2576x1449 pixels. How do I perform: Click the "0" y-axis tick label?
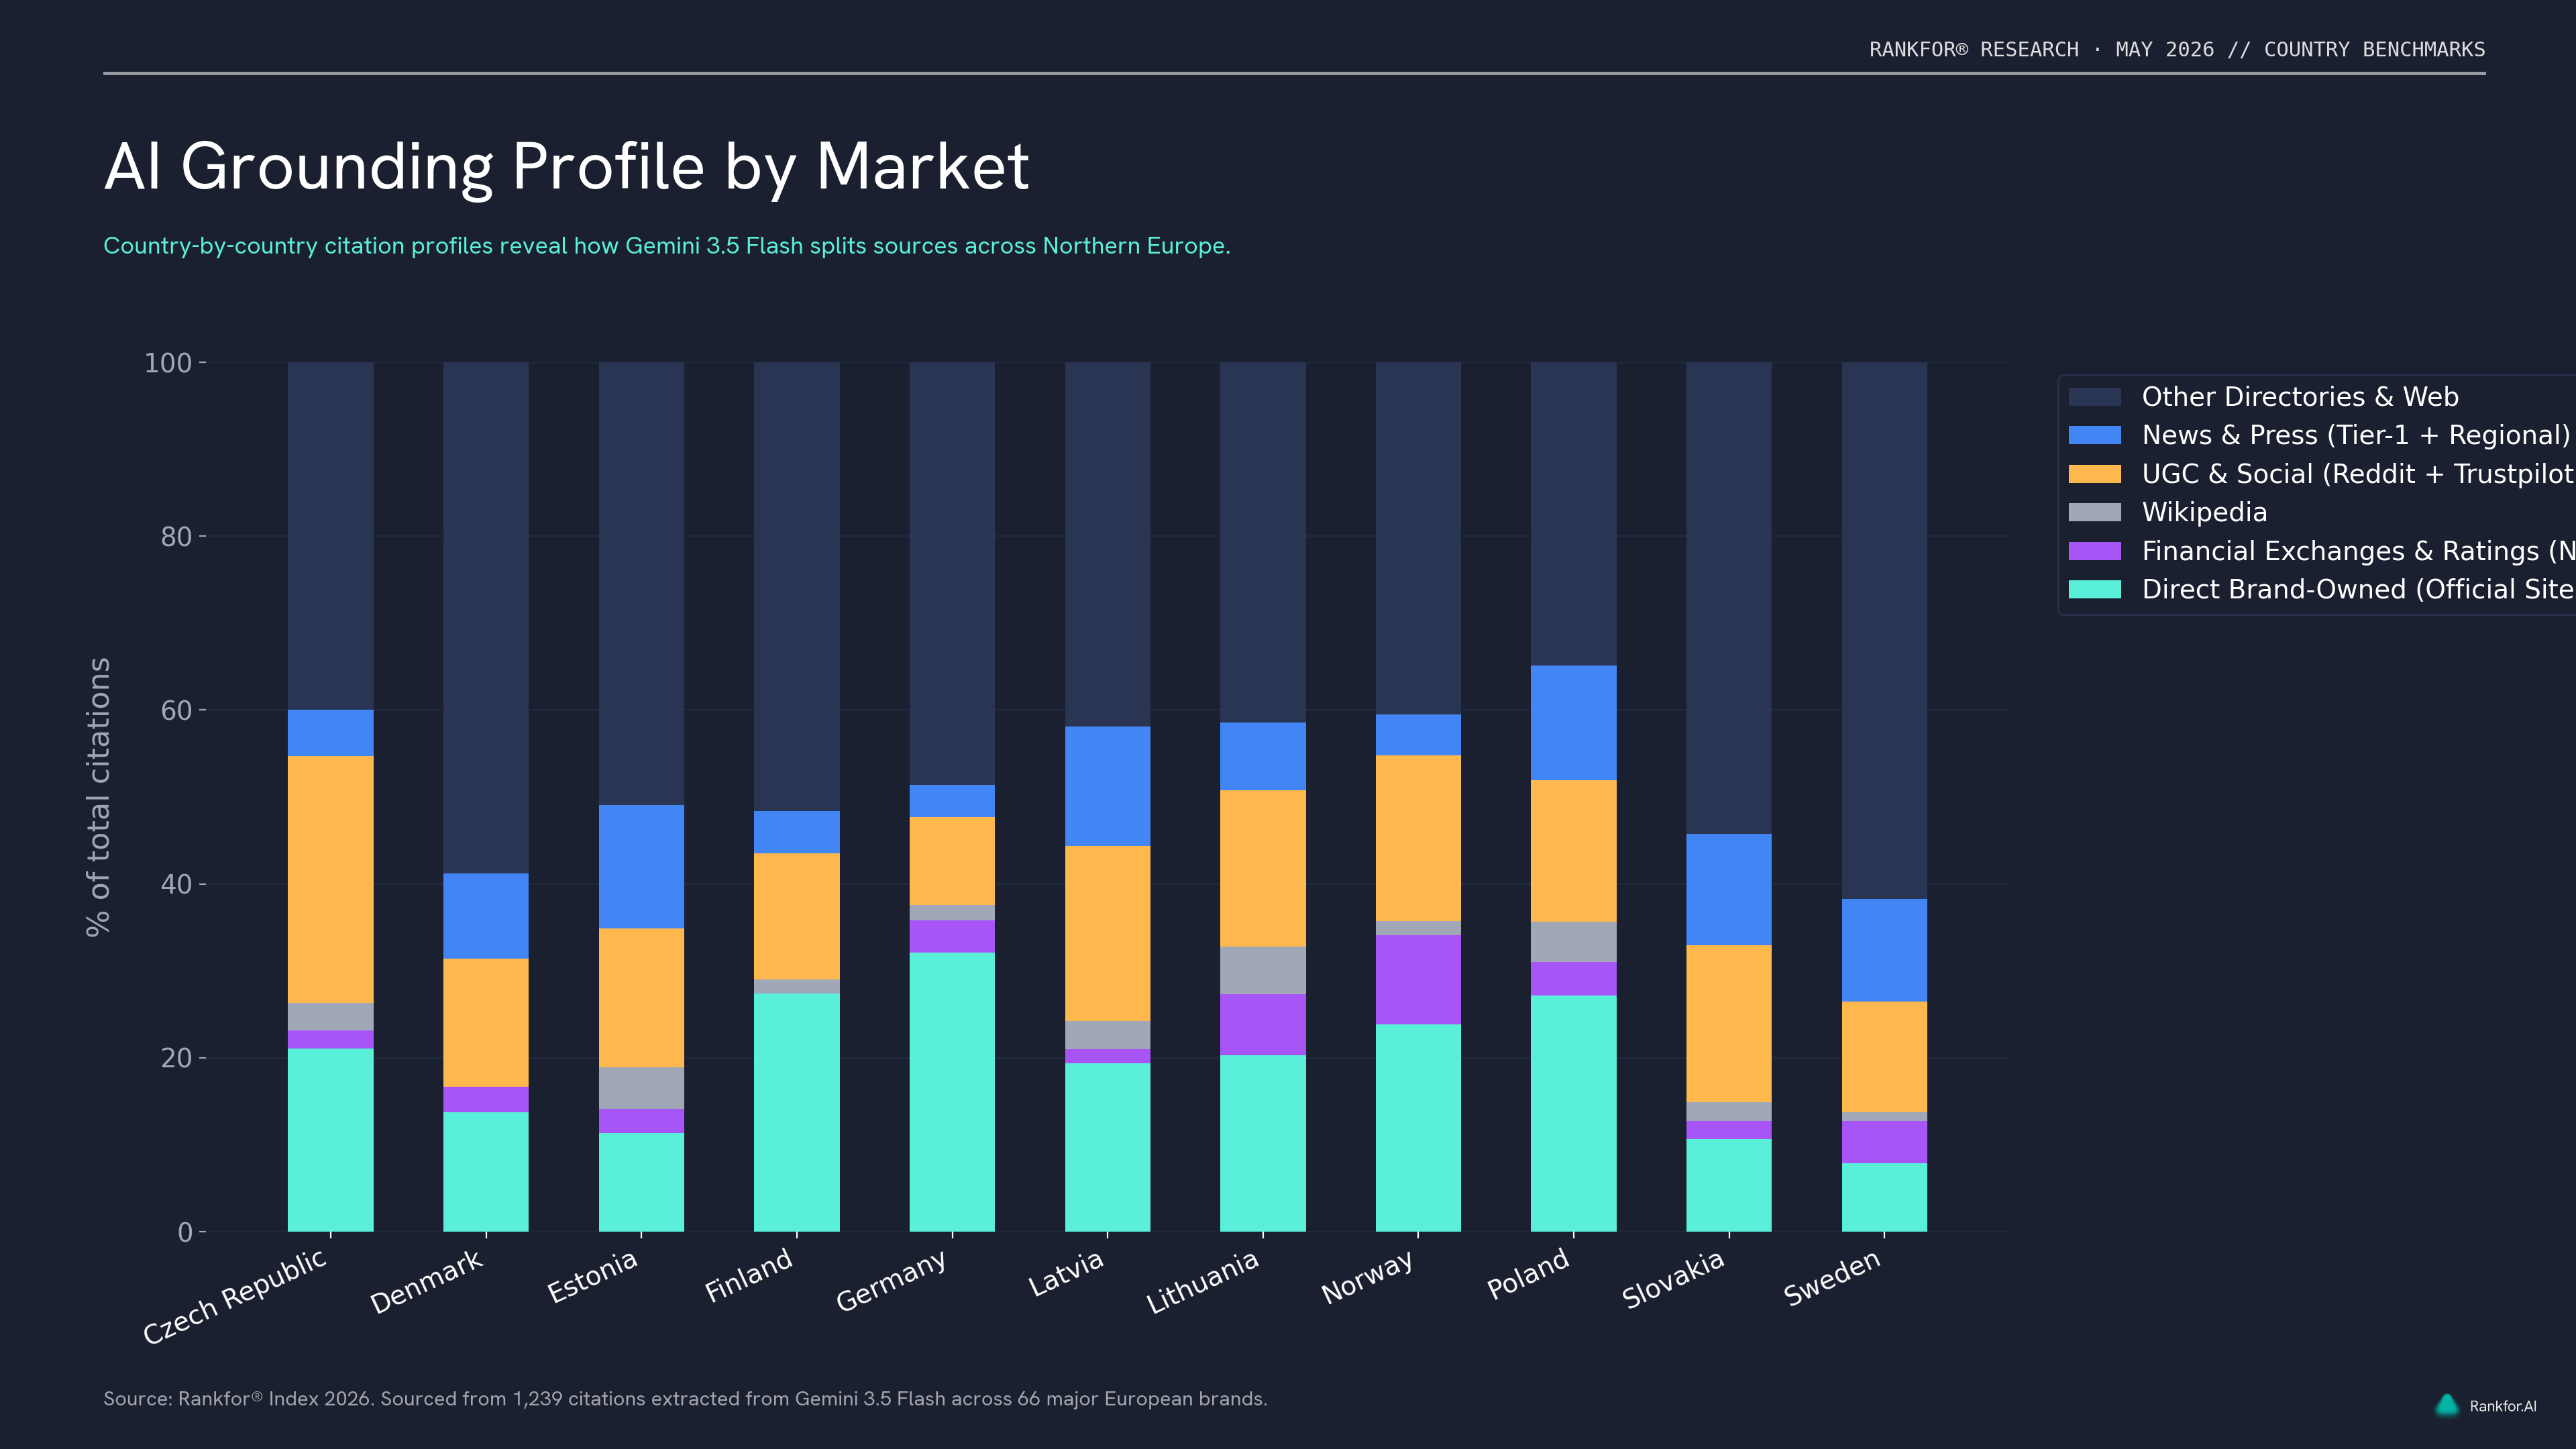coord(185,1233)
